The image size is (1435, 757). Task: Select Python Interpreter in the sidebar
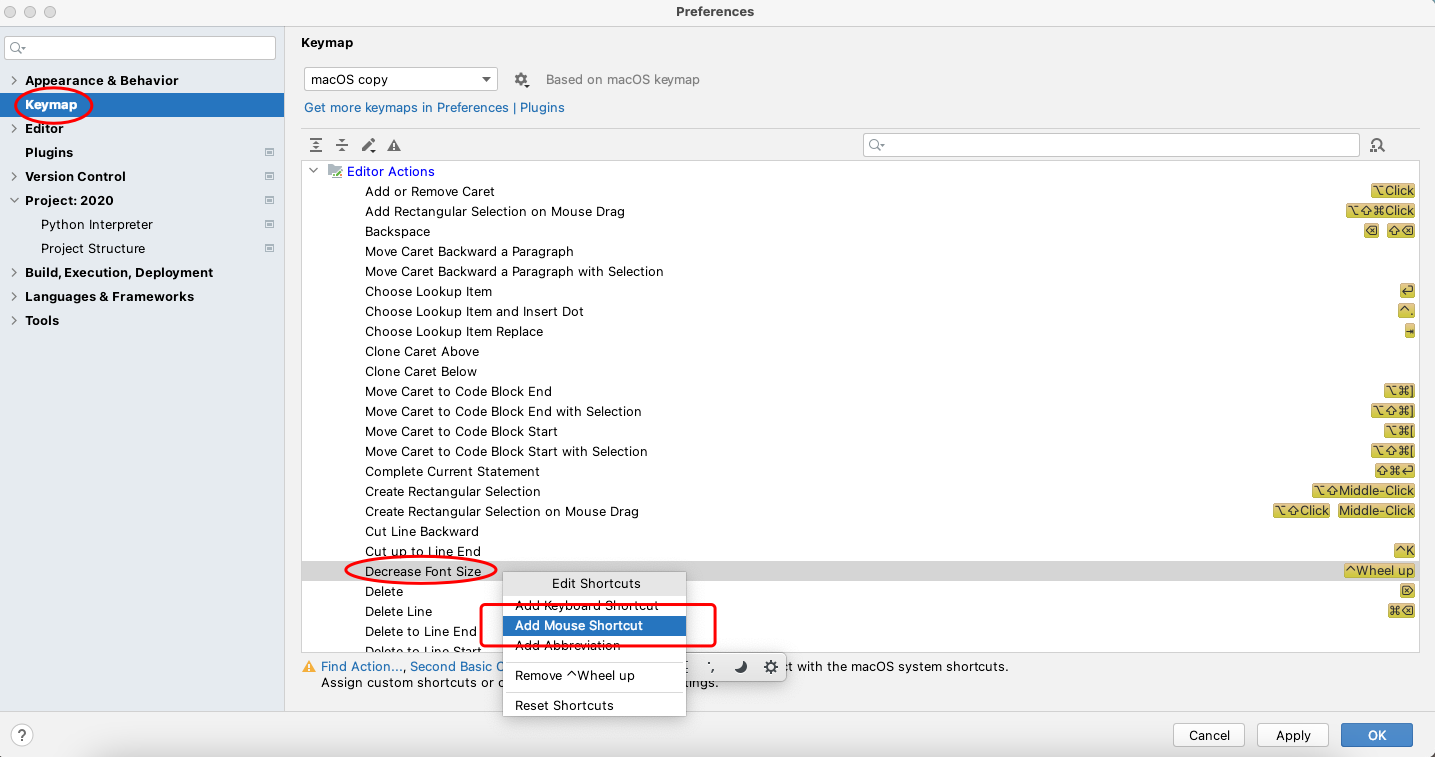tap(142, 224)
